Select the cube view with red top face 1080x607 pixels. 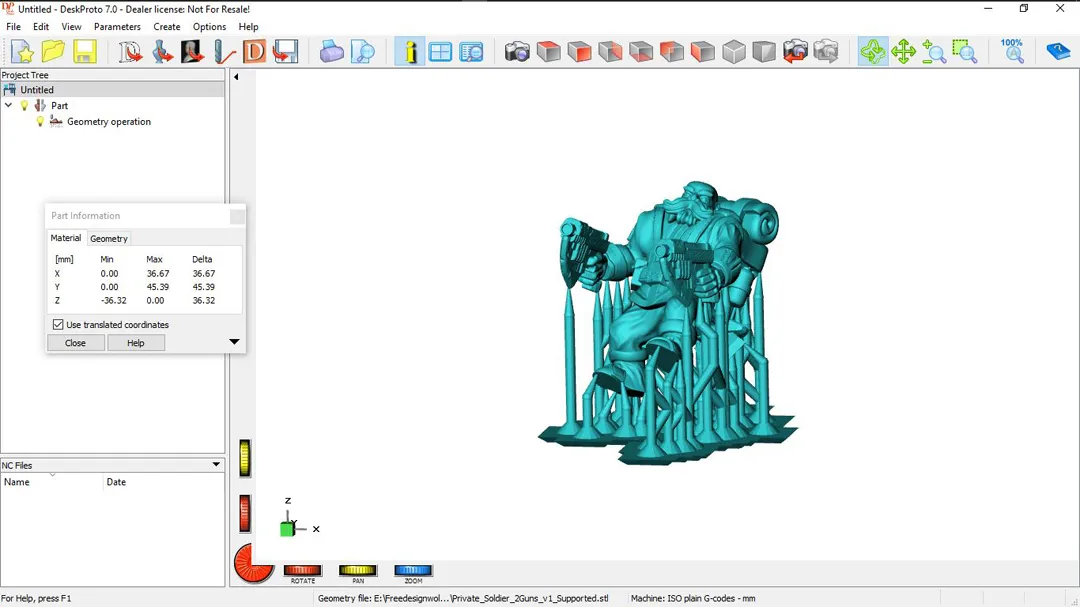[548, 52]
